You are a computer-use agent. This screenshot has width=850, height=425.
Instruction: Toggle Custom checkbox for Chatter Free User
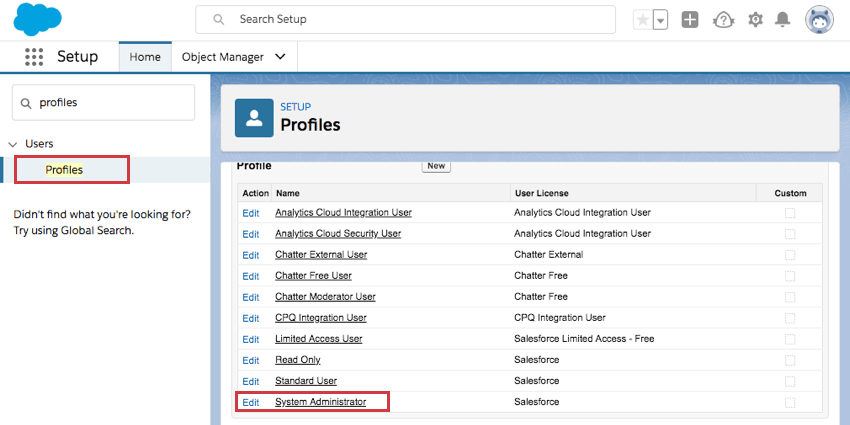pyautogui.click(x=790, y=276)
